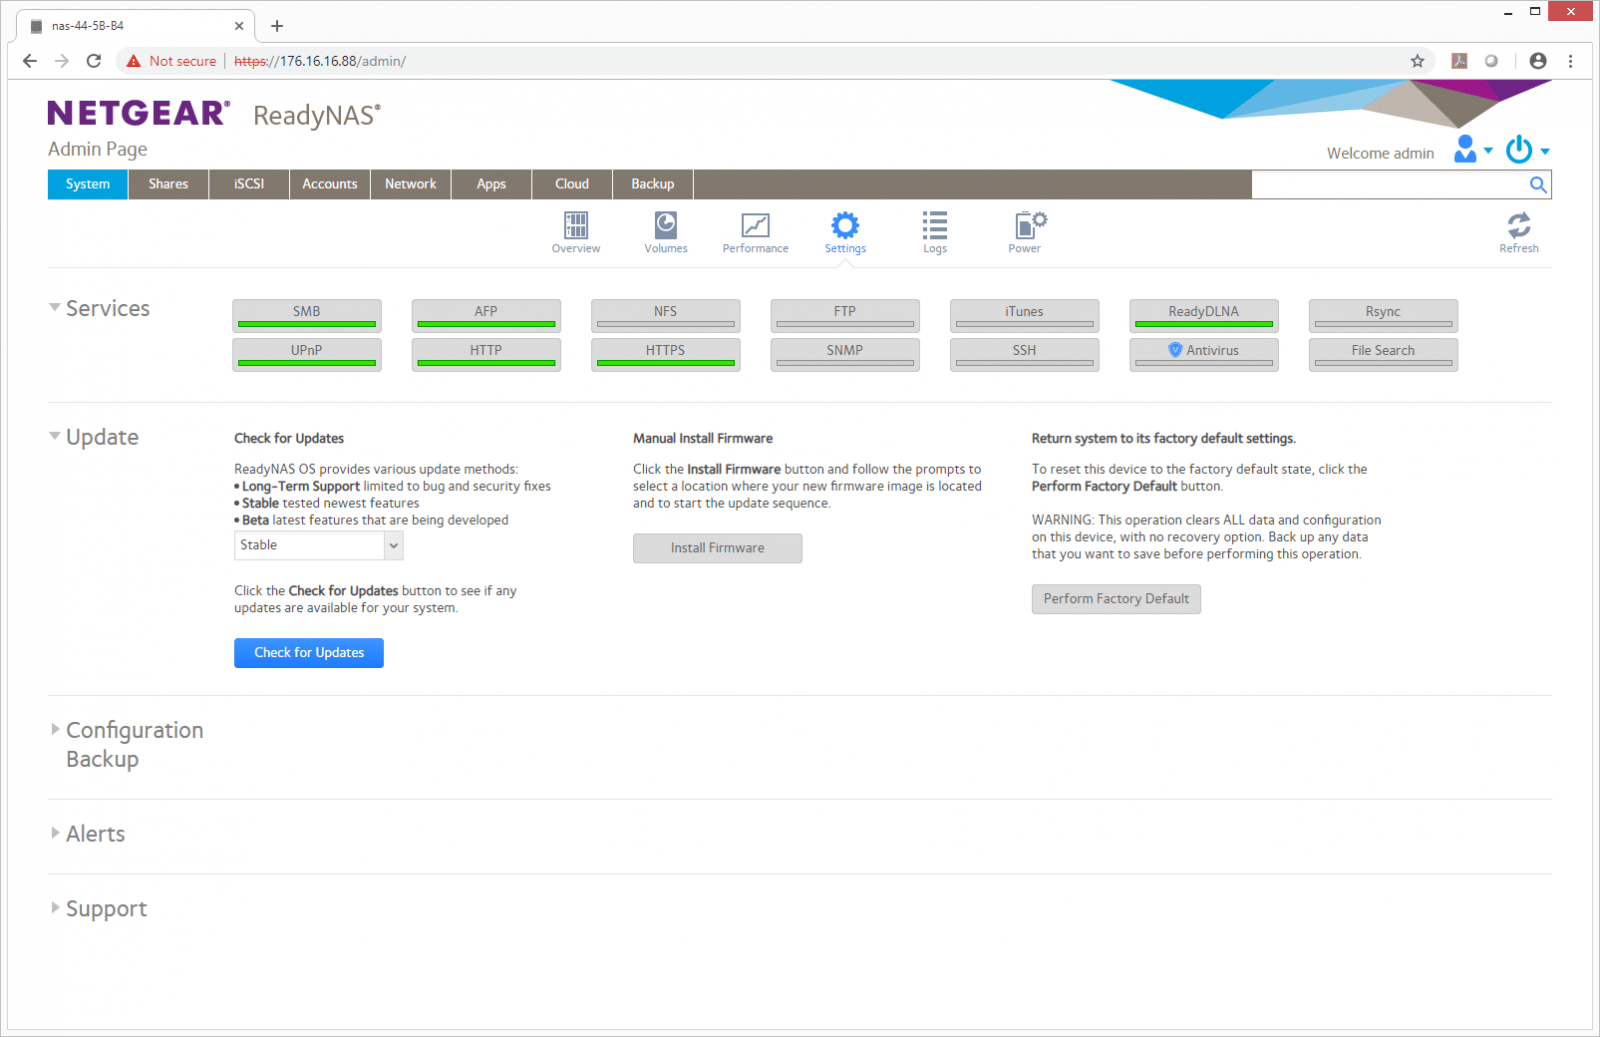Toggle the AFP service

click(x=486, y=315)
